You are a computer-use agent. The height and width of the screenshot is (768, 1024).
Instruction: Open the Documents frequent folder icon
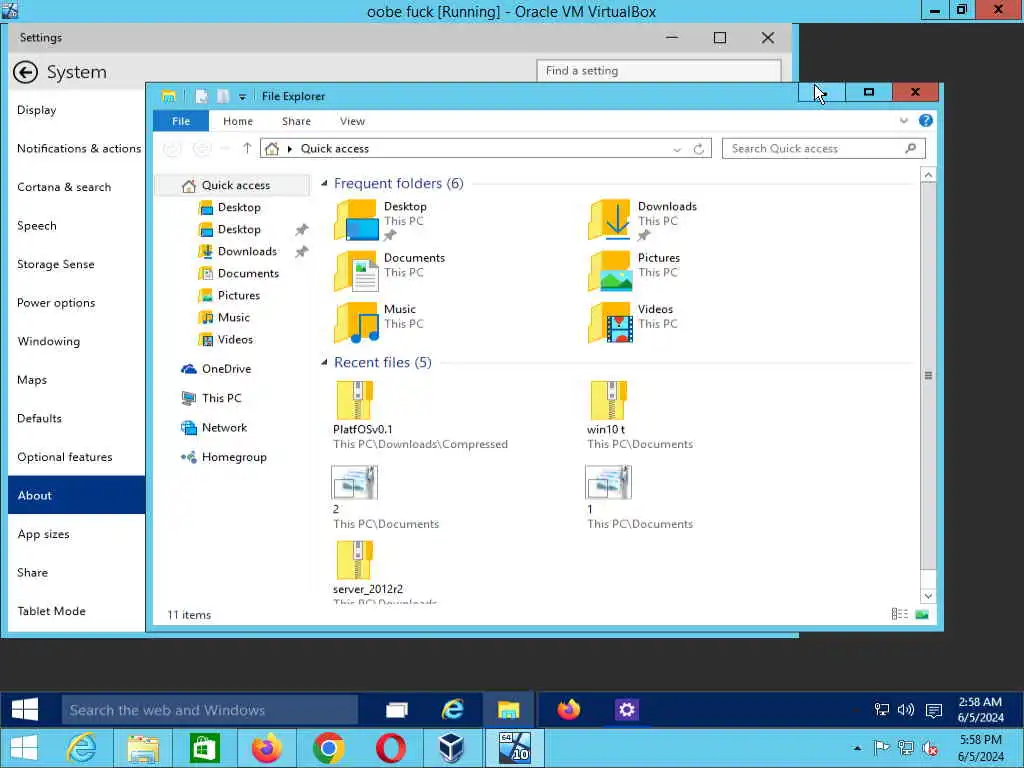pos(356,271)
